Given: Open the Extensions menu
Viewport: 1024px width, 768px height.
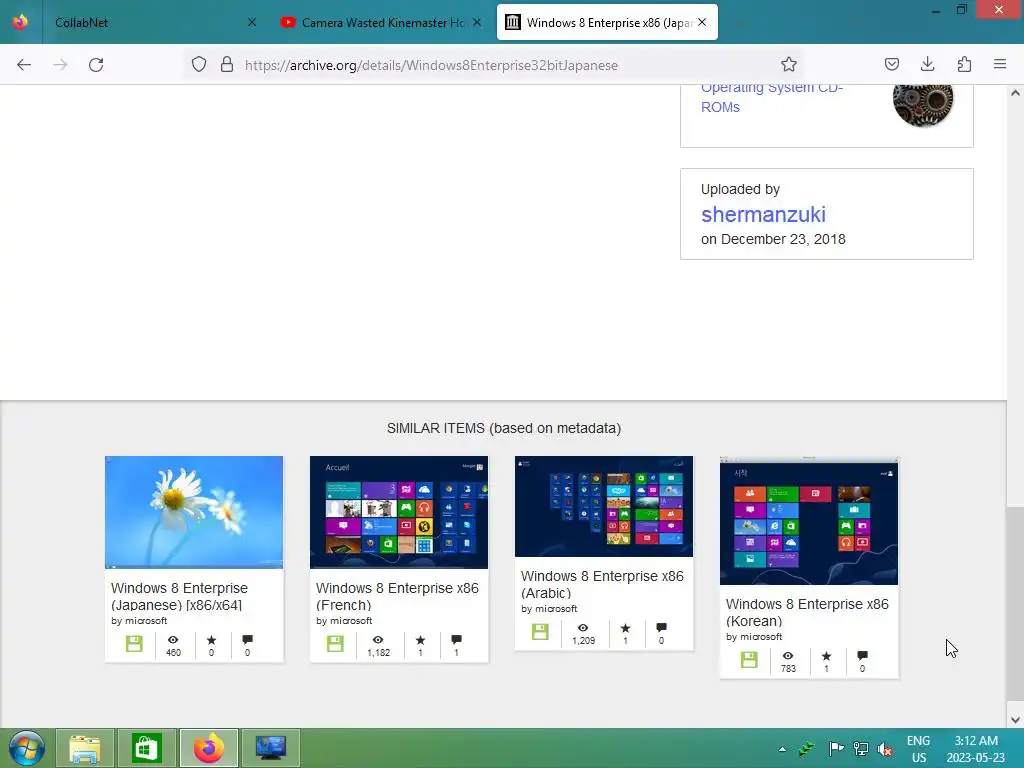Looking at the screenshot, I should (964, 65).
